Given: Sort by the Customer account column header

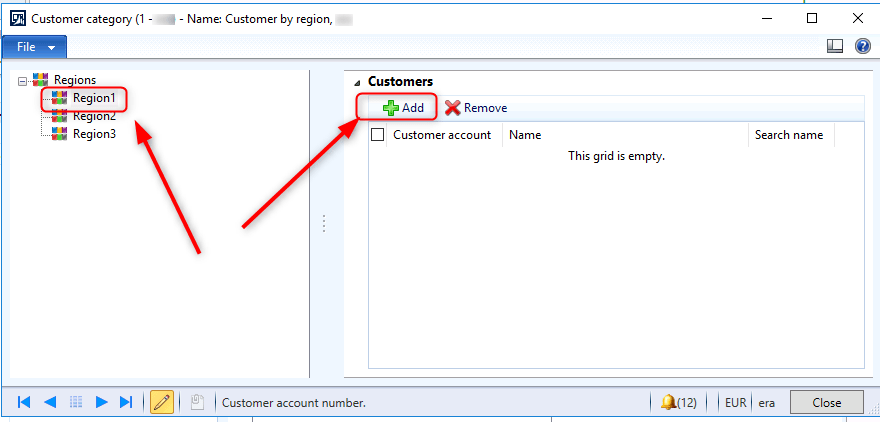Looking at the screenshot, I should click(441, 135).
